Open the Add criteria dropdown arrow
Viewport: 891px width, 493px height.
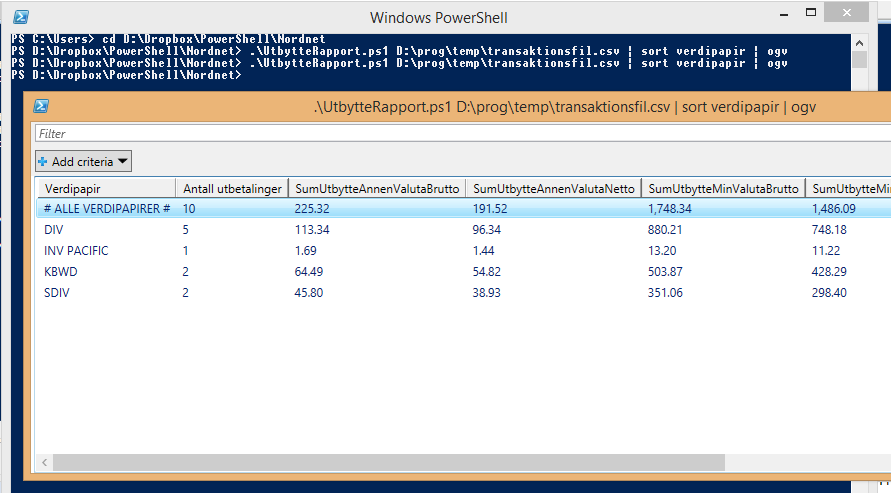pyautogui.click(x=122, y=161)
